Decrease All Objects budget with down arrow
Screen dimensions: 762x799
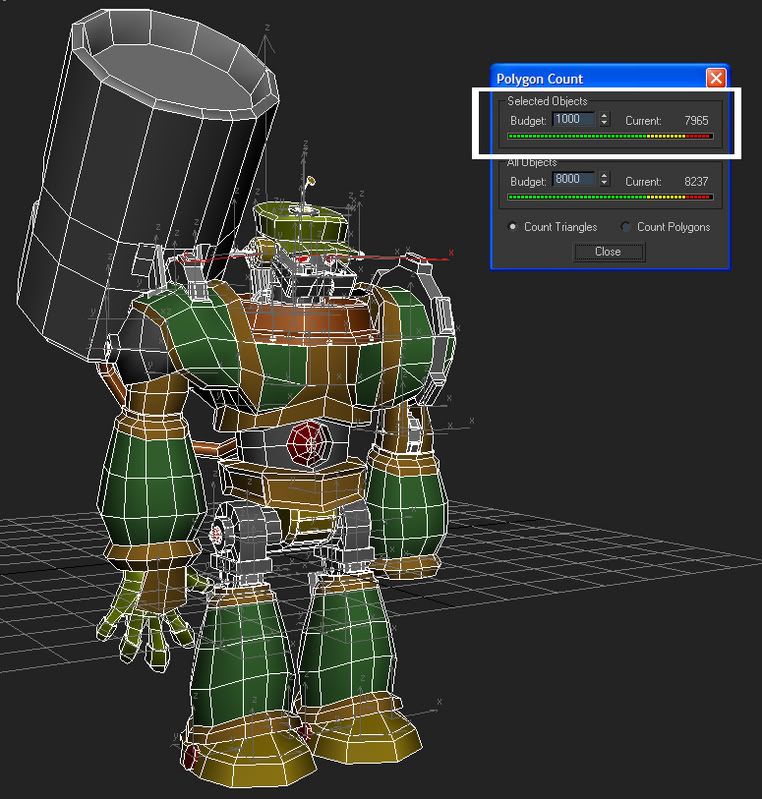click(604, 185)
